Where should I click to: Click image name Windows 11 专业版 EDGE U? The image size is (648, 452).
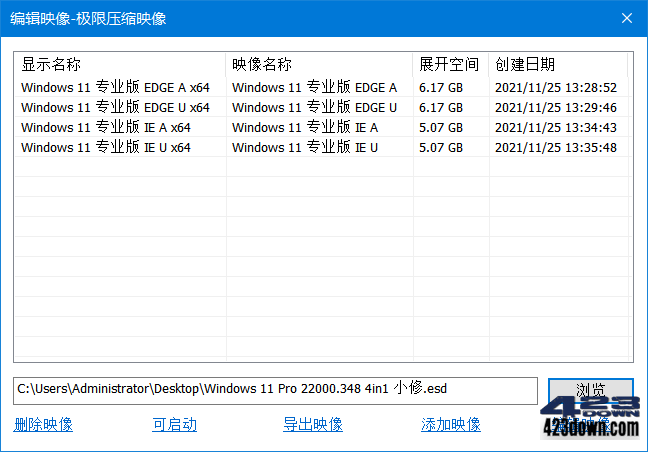coord(314,107)
